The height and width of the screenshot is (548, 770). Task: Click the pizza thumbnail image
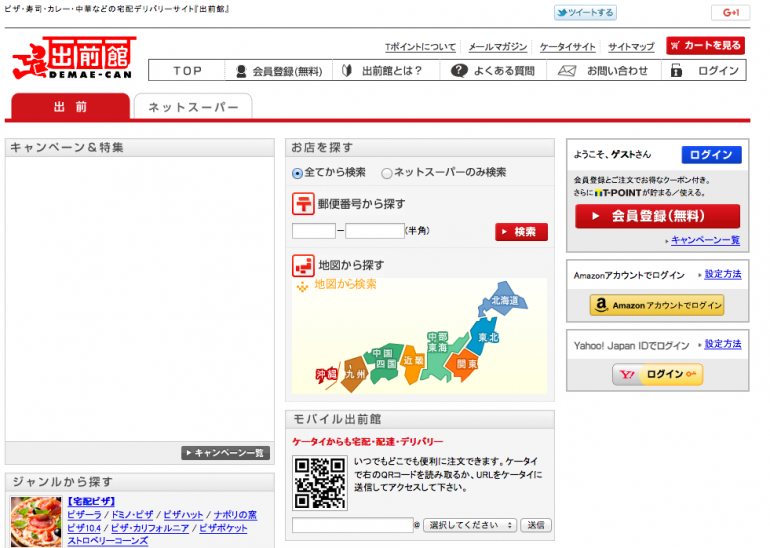click(36, 521)
